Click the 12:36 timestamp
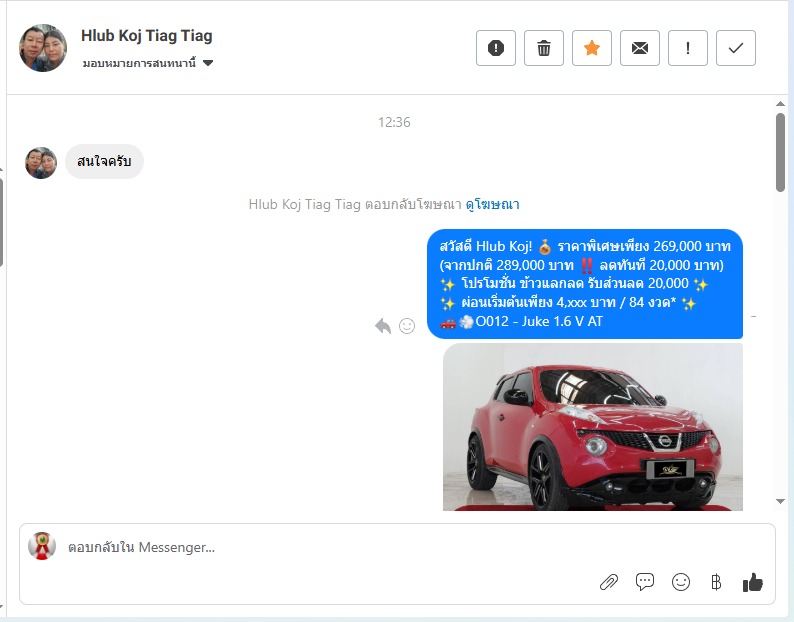This screenshot has width=794, height=622. pyautogui.click(x=394, y=122)
